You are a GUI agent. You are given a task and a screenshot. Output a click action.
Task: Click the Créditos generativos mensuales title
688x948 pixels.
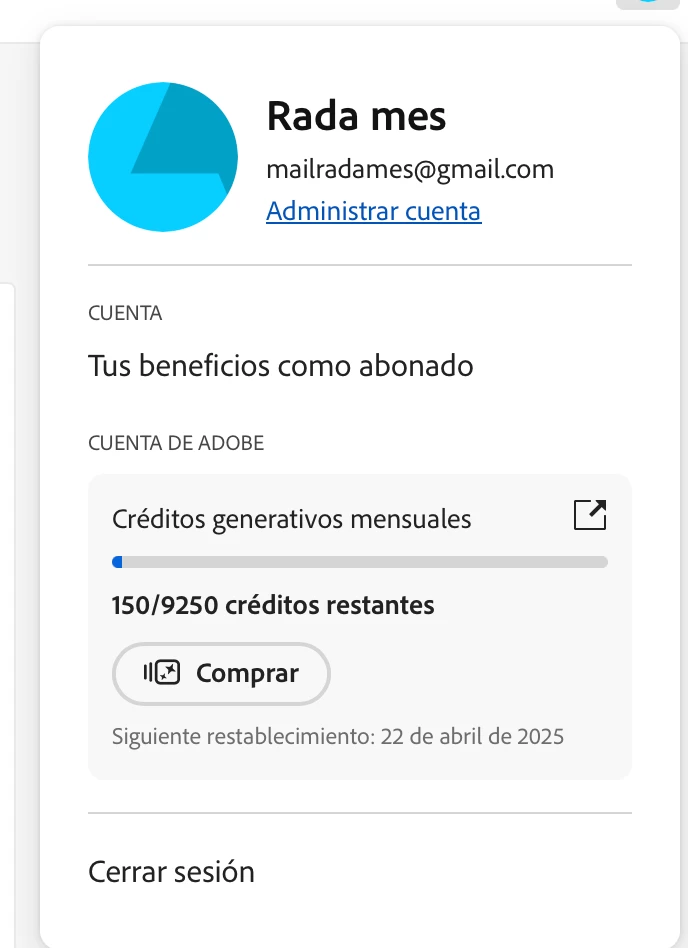pos(291,519)
